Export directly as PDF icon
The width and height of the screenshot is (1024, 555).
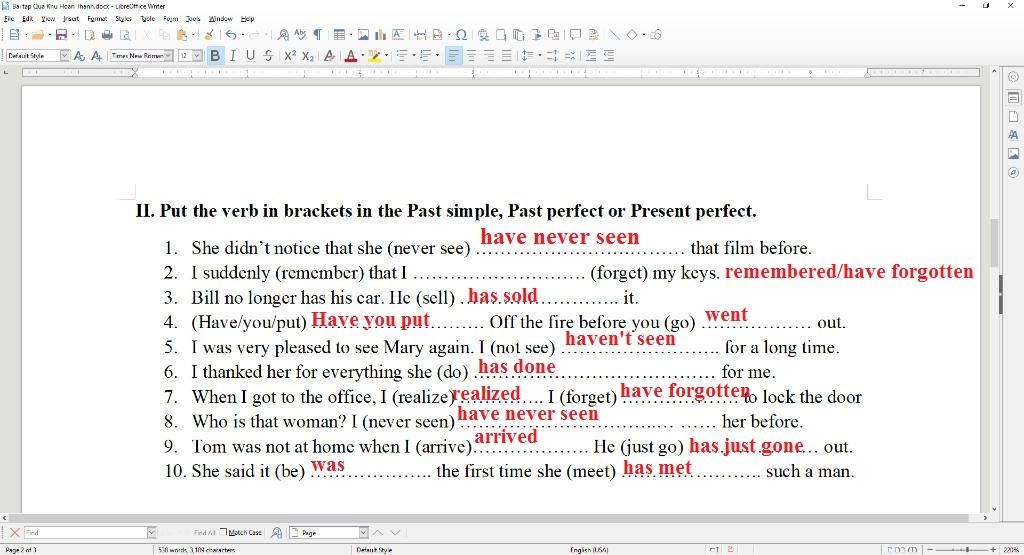pyautogui.click(x=90, y=35)
